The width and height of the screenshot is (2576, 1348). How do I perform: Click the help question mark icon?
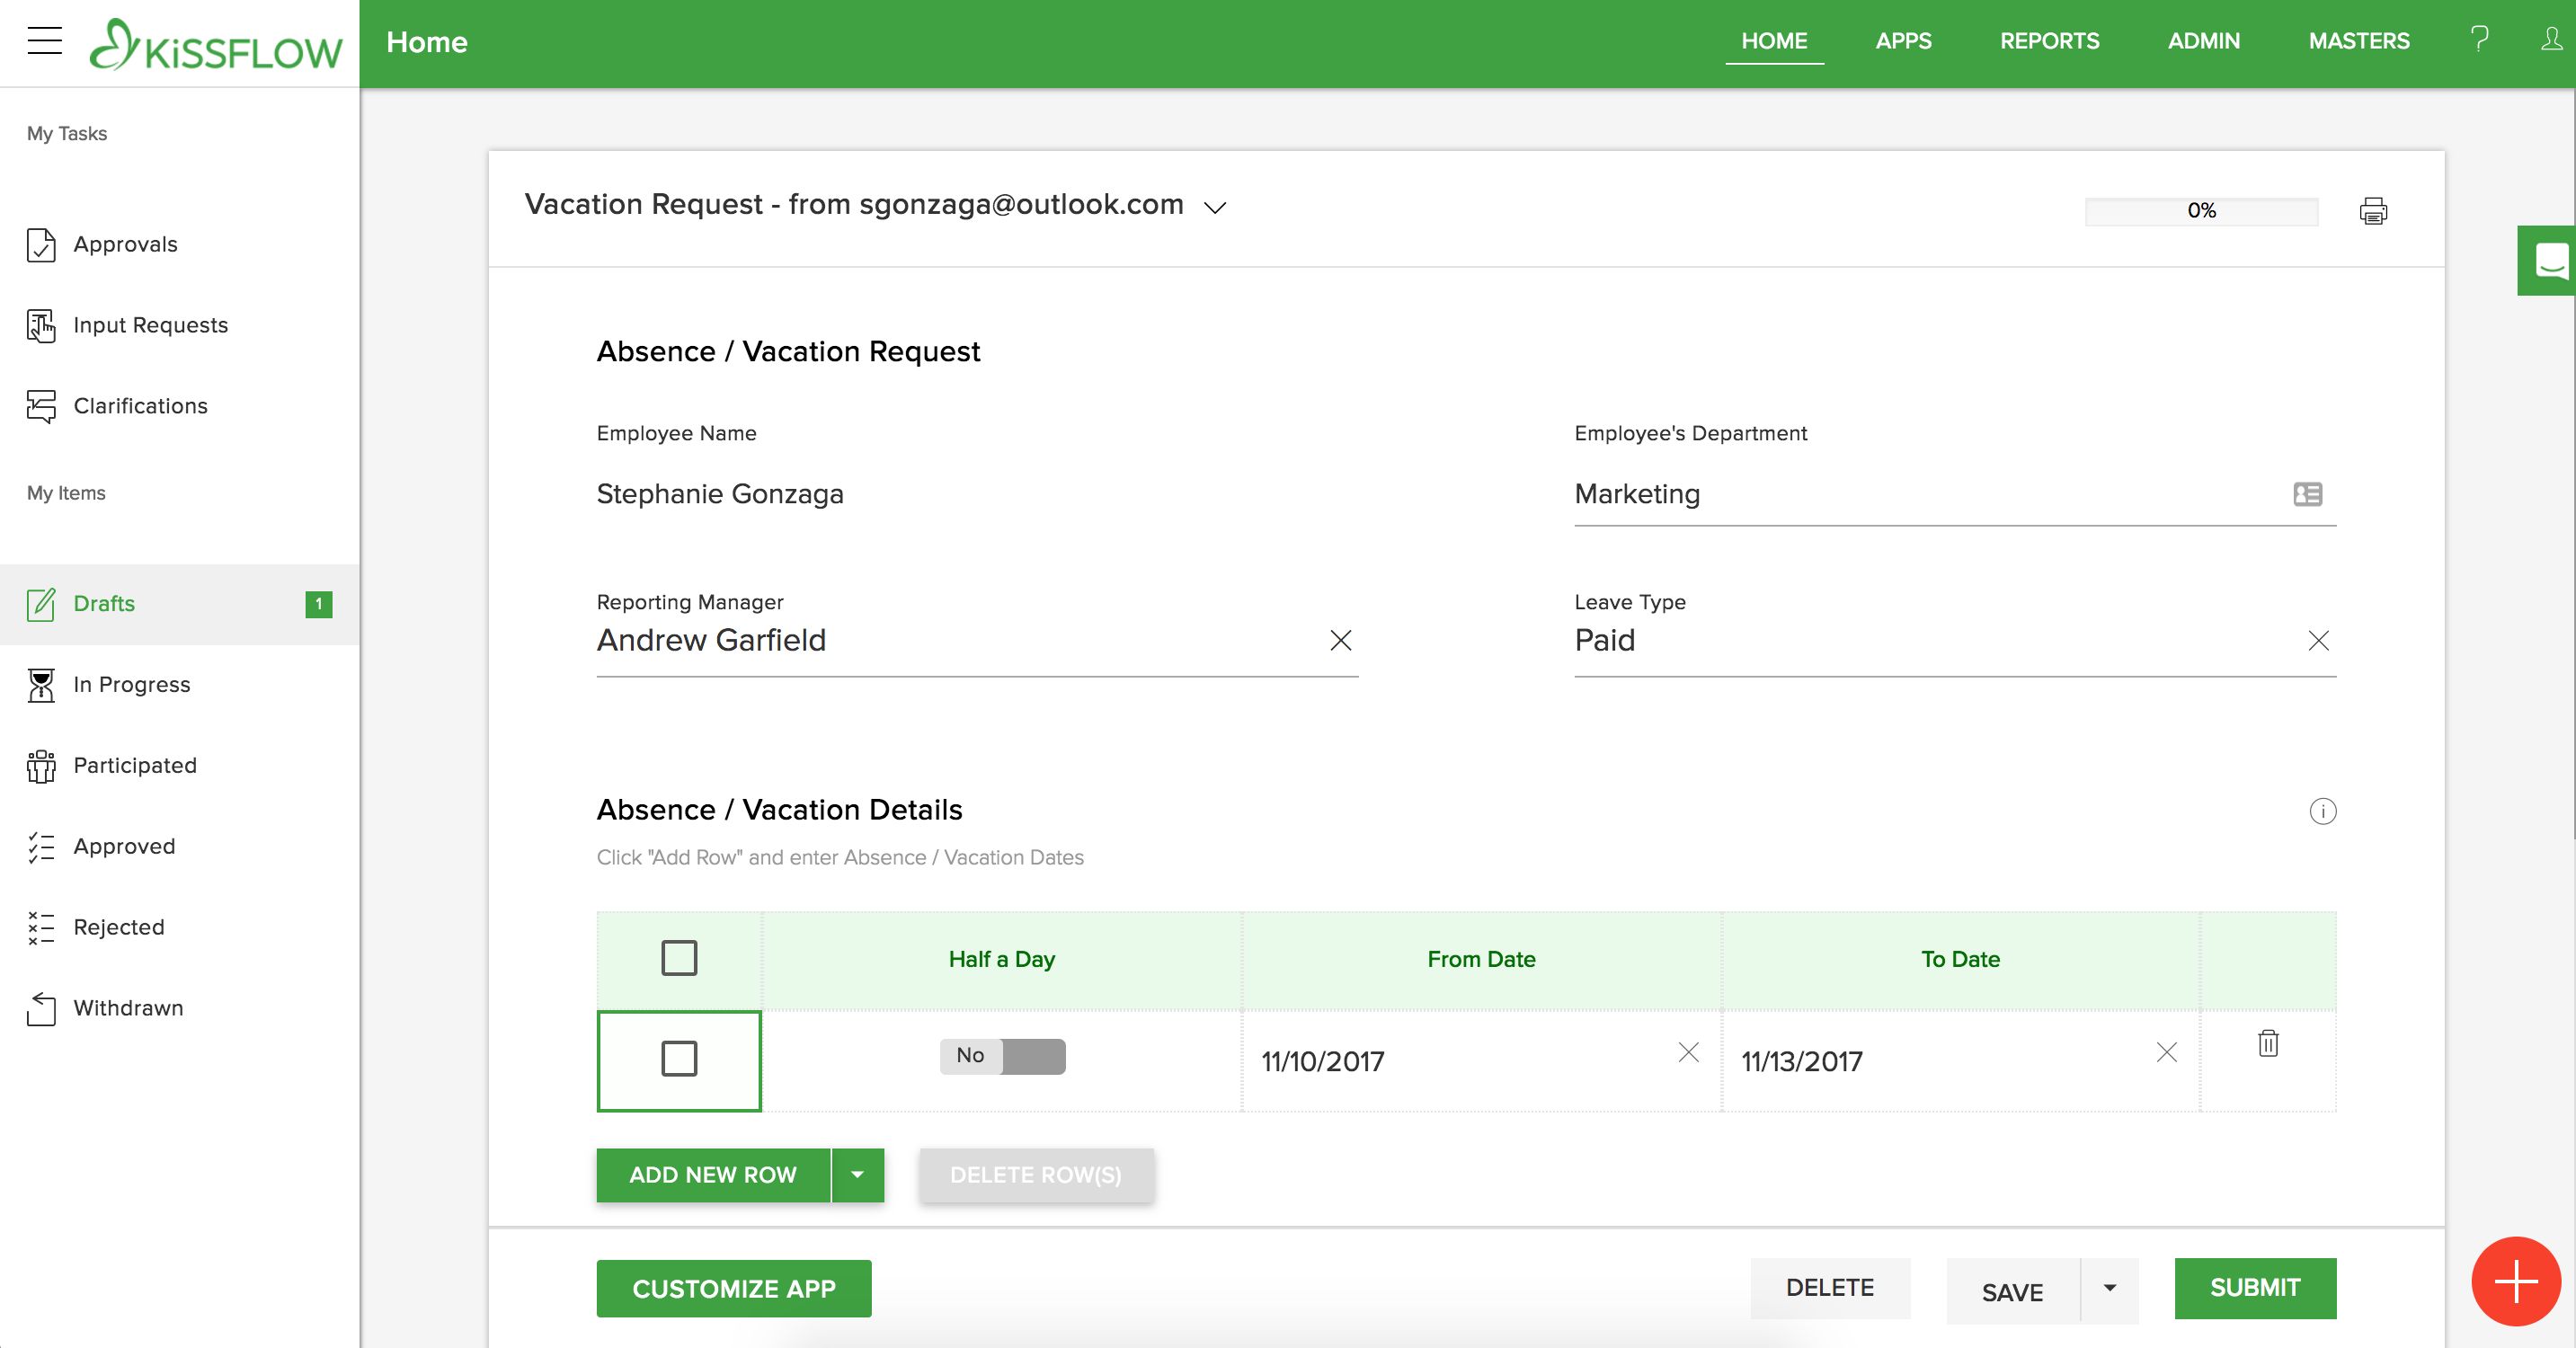2479,40
